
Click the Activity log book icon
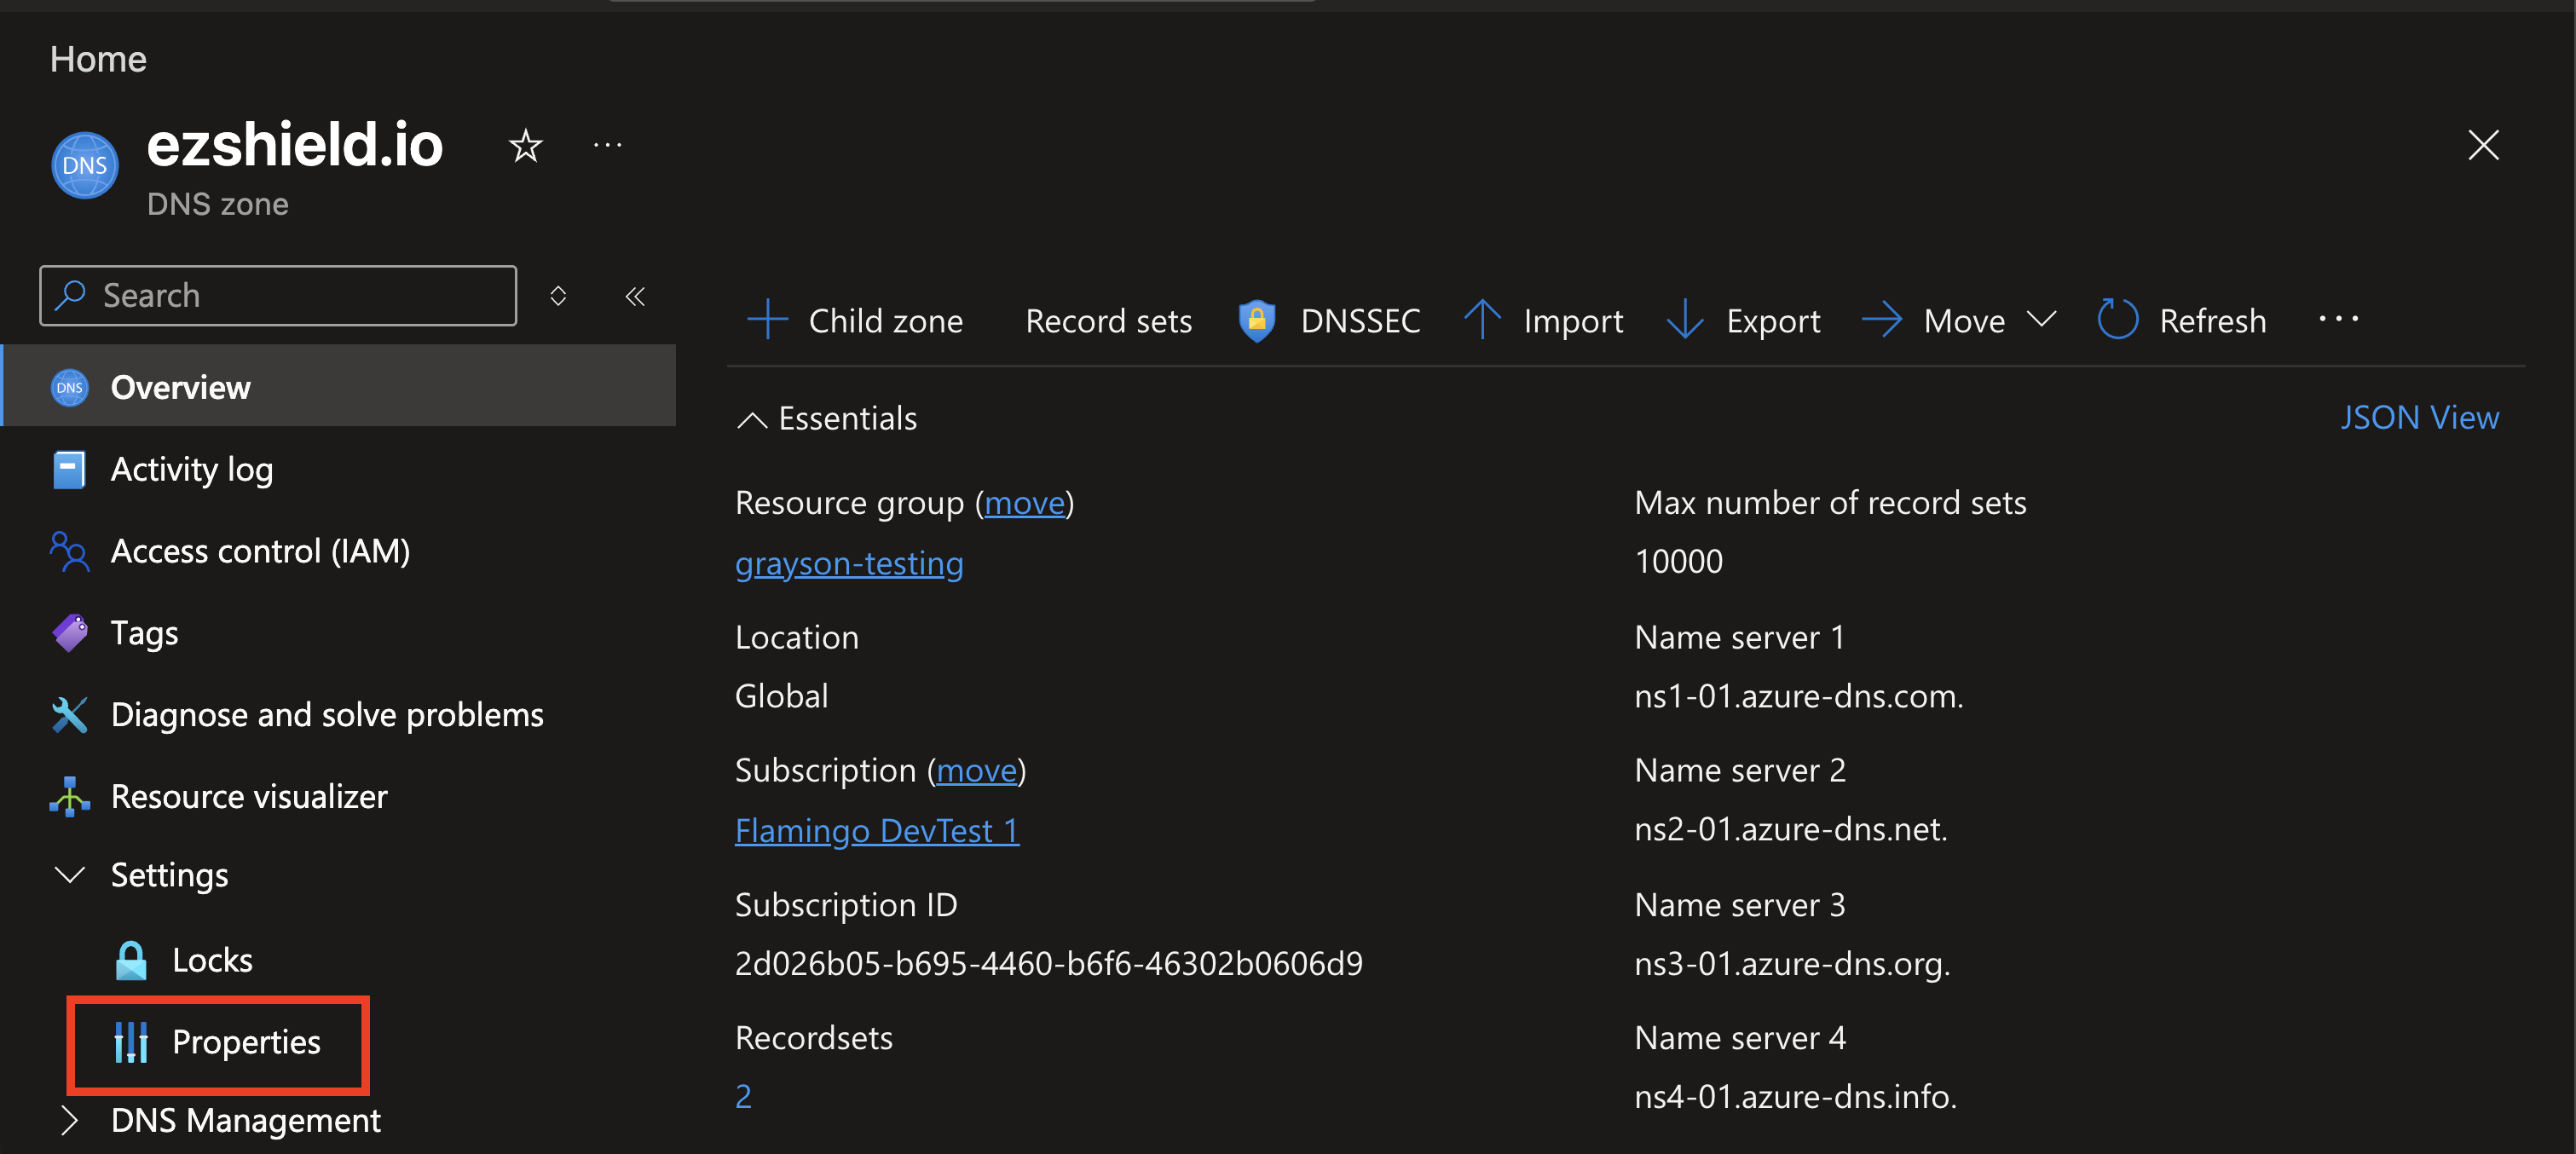coord(69,469)
